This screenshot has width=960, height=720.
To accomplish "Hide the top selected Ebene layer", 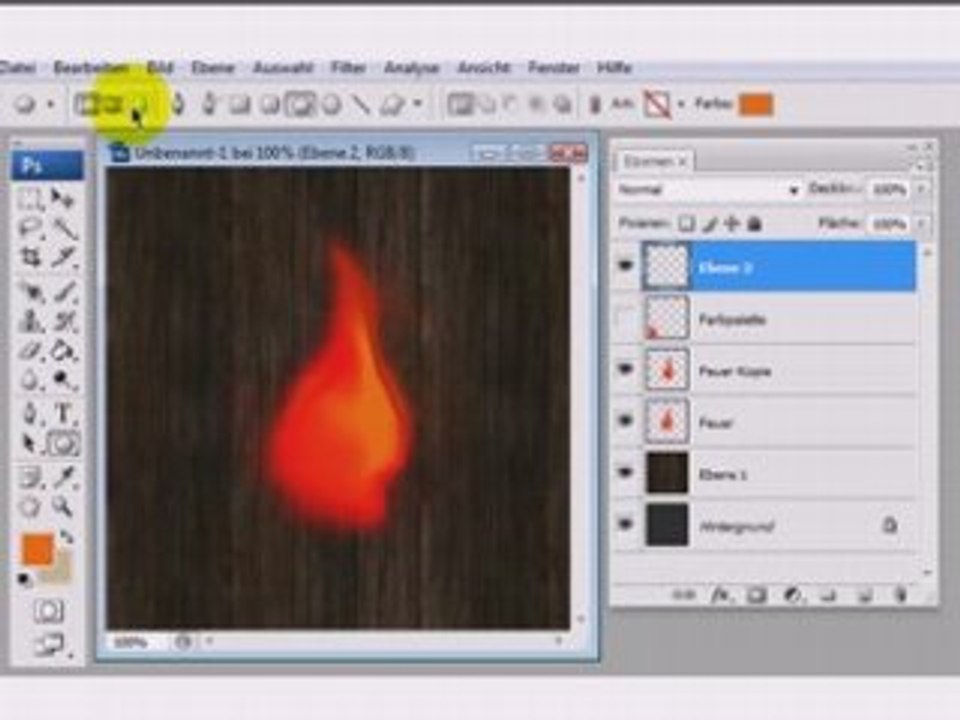I will (626, 266).
